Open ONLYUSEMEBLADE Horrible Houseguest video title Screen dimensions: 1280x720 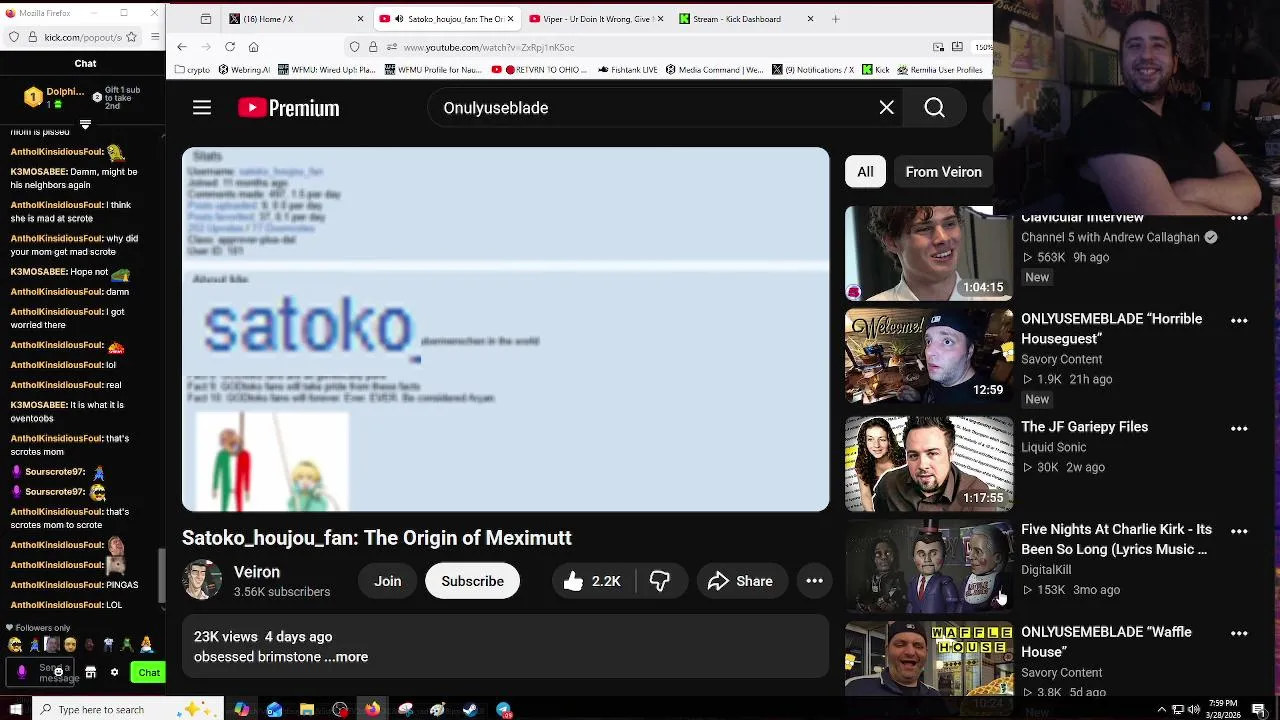1111,329
